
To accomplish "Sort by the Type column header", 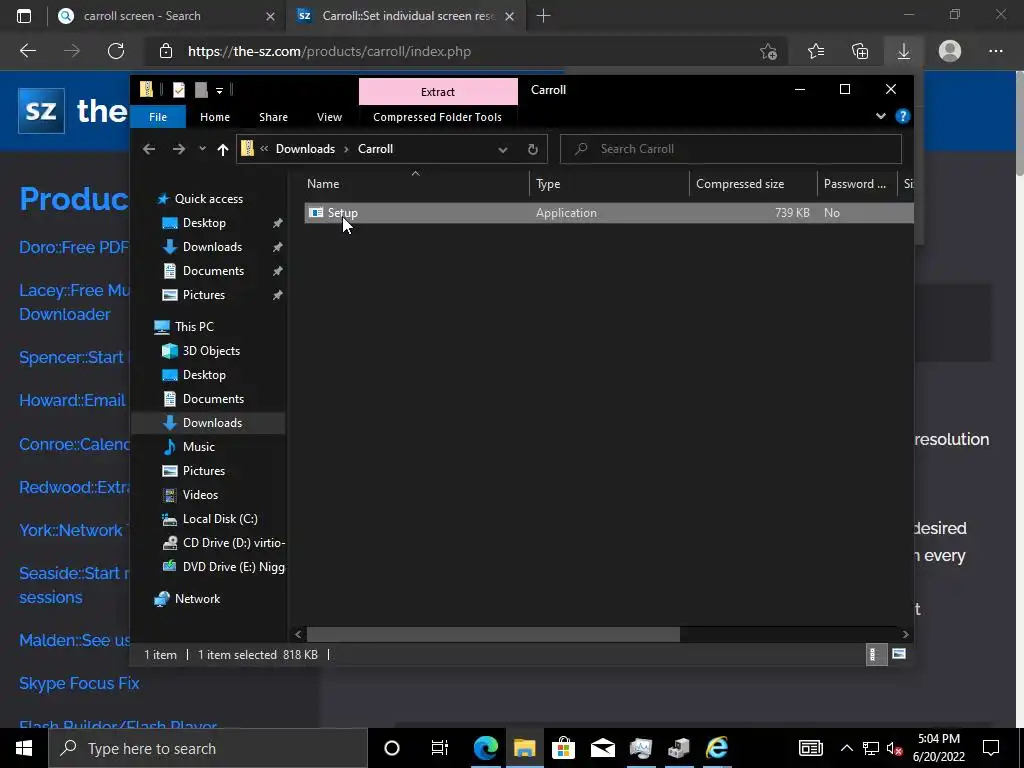I will click(x=609, y=184).
